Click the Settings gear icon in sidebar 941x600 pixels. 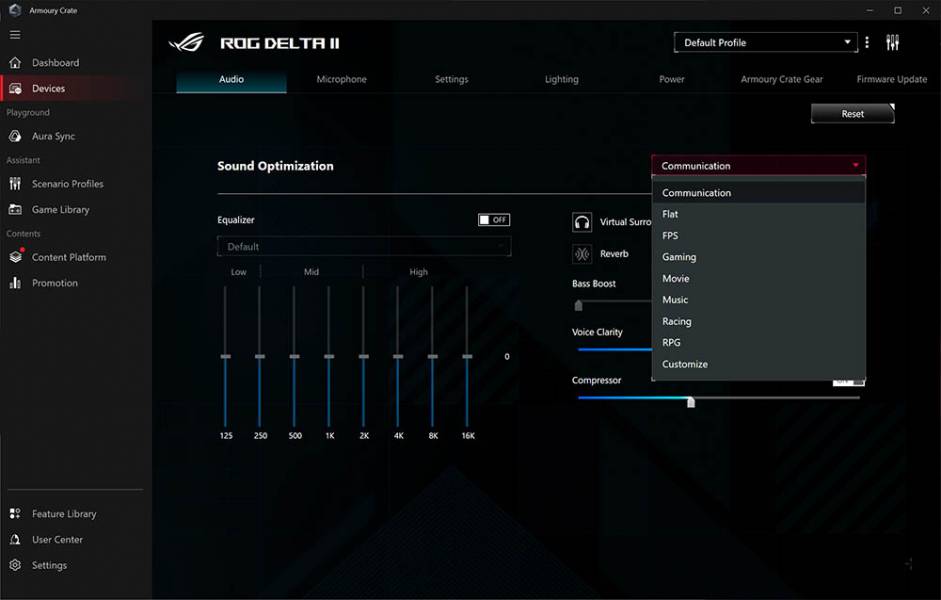pos(16,565)
